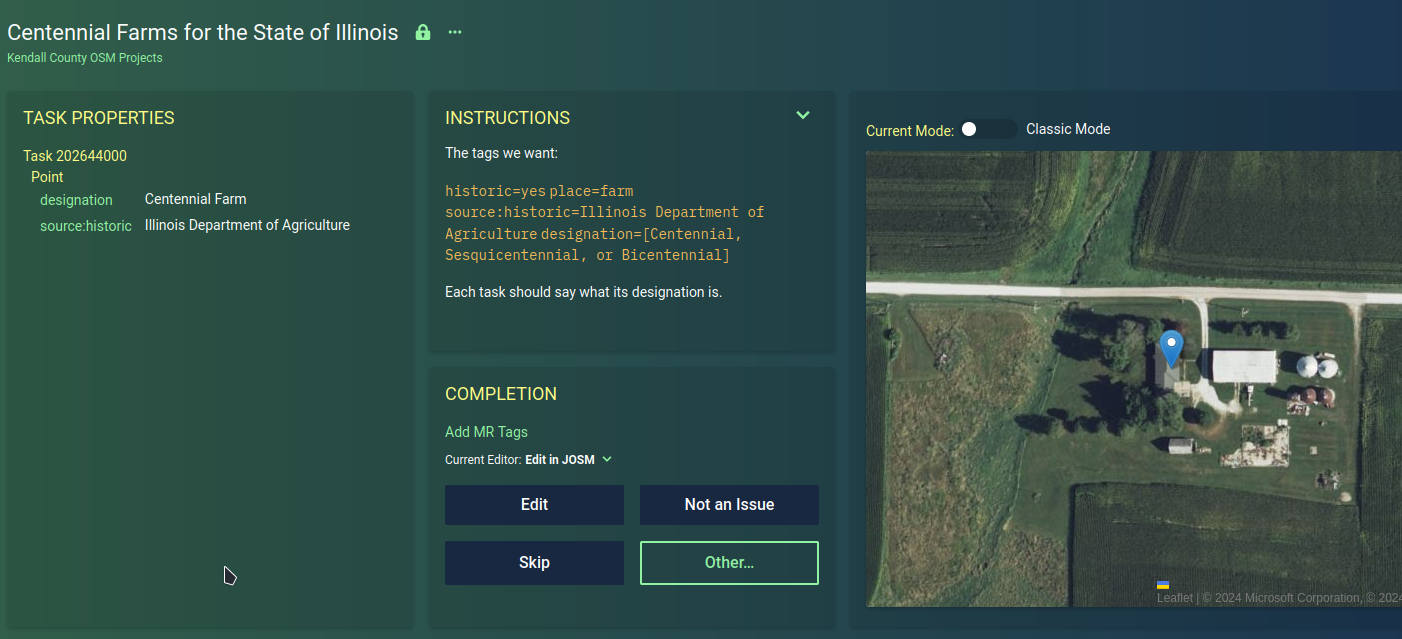Click the Centennial Farms challenge title
The image size is (1402, 639).
coord(203,32)
